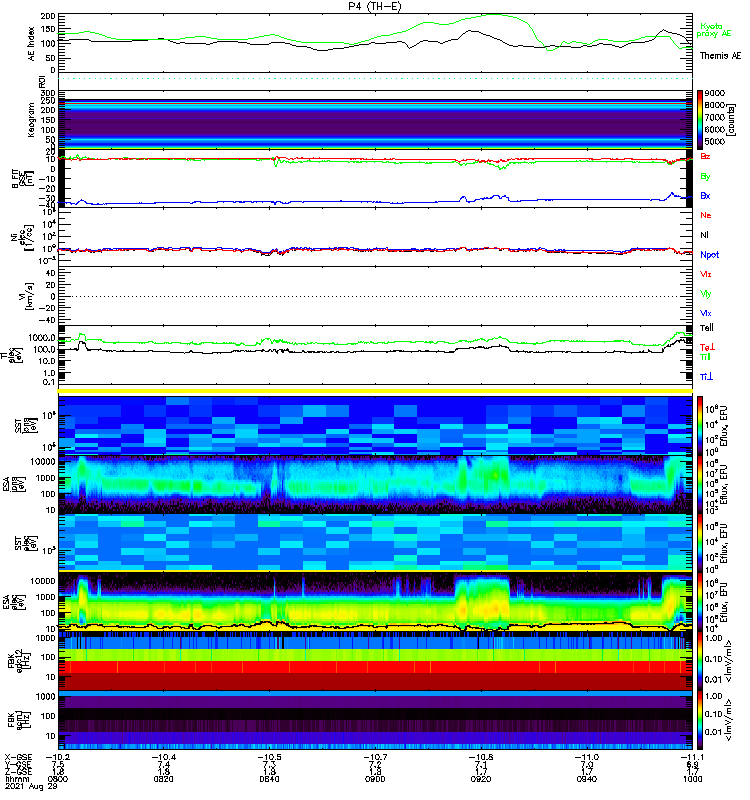Image resolution: width=750 pixels, height=800 pixels.
Task: Click the red Ne legend entry
Action: click(x=706, y=215)
